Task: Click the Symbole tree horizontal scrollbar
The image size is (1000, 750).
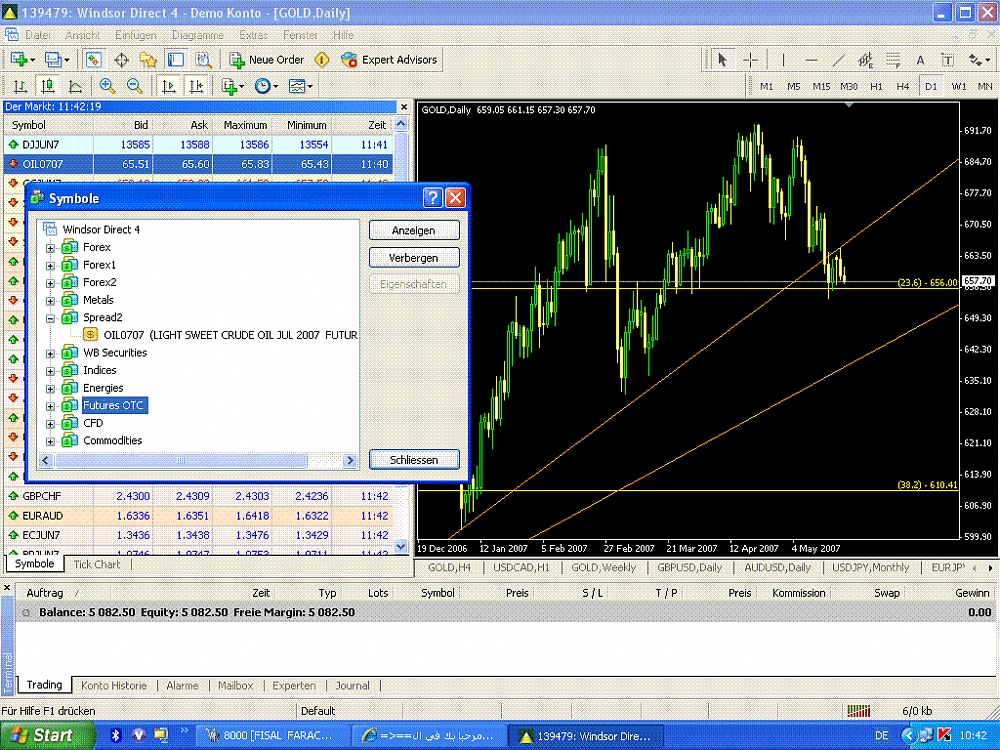Action: [180, 461]
